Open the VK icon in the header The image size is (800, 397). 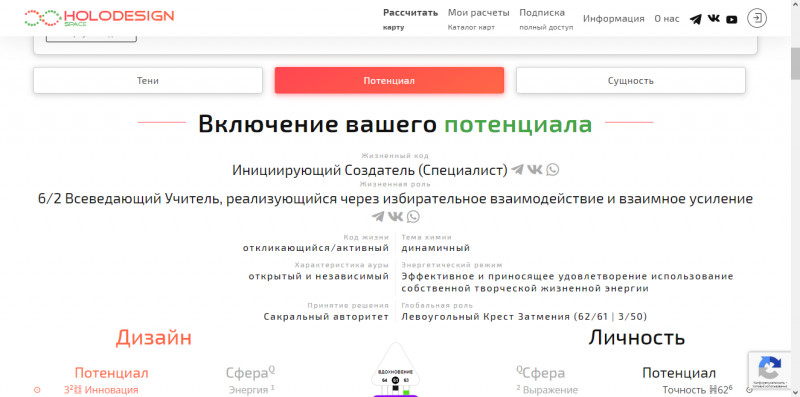tap(713, 19)
